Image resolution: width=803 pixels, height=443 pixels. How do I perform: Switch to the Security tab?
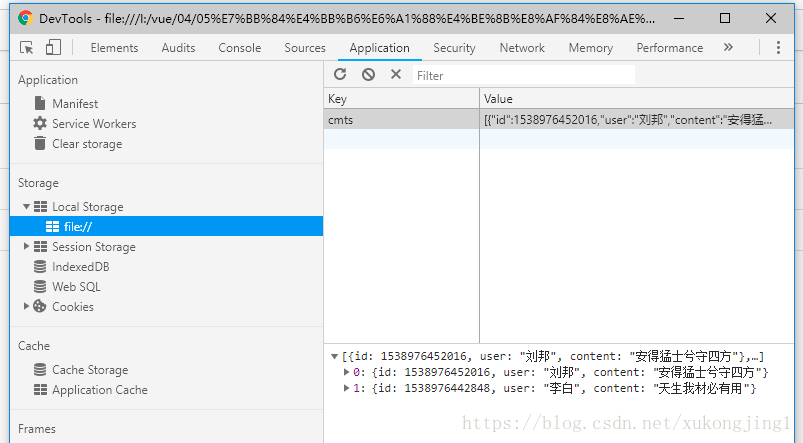point(454,48)
